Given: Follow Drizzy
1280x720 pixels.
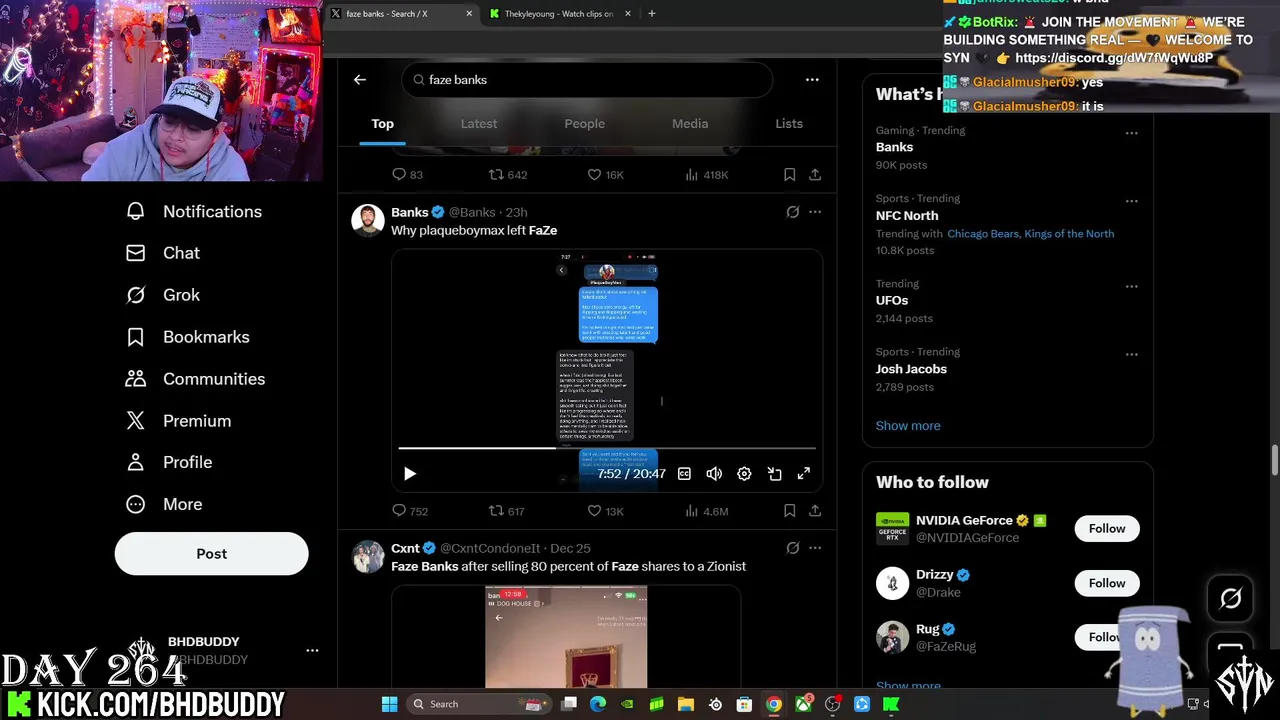Looking at the screenshot, I should click(x=1107, y=583).
